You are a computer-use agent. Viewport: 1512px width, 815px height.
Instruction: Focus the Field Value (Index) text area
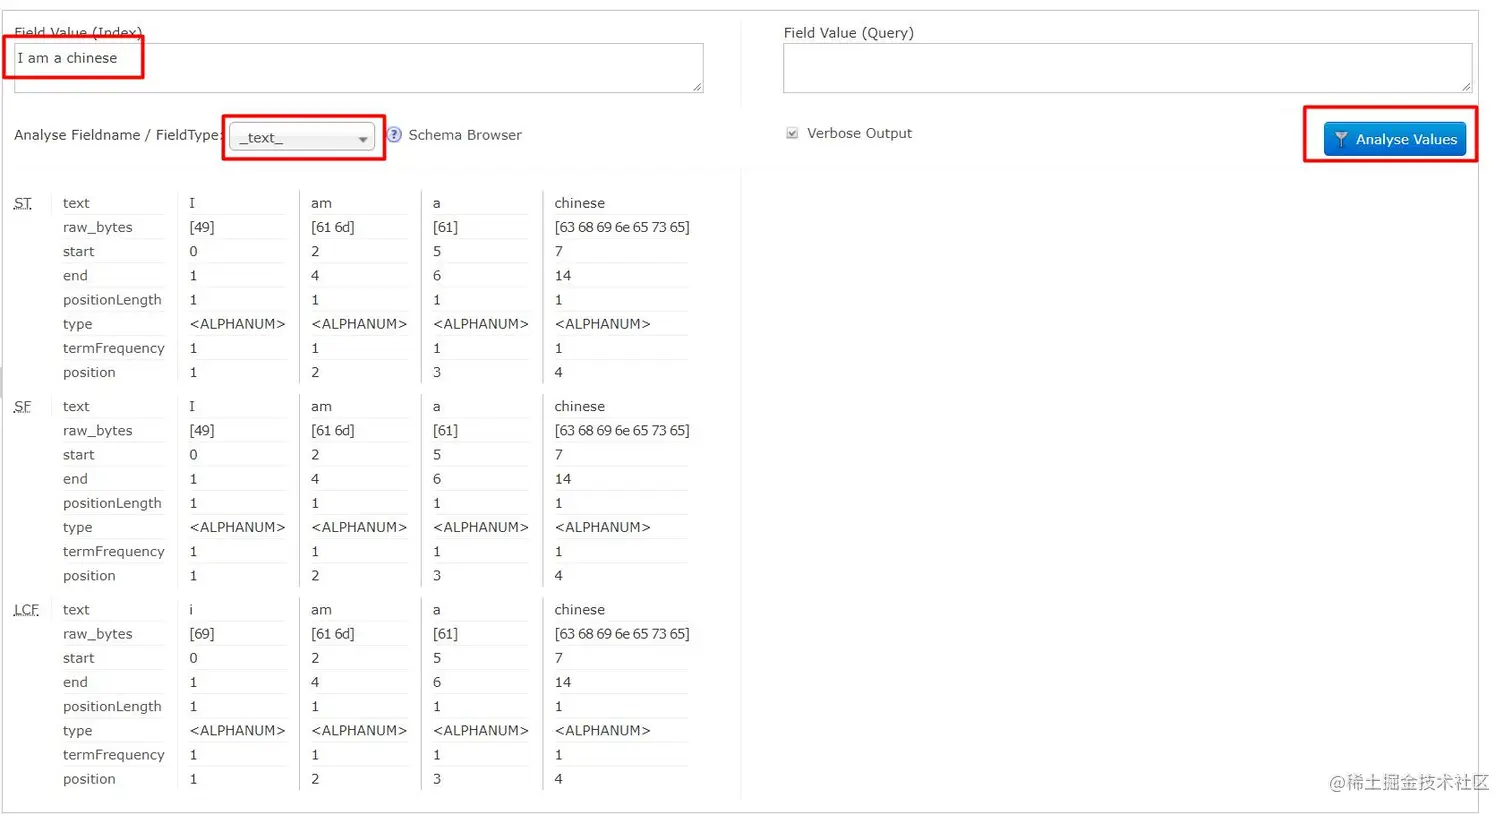(358, 68)
